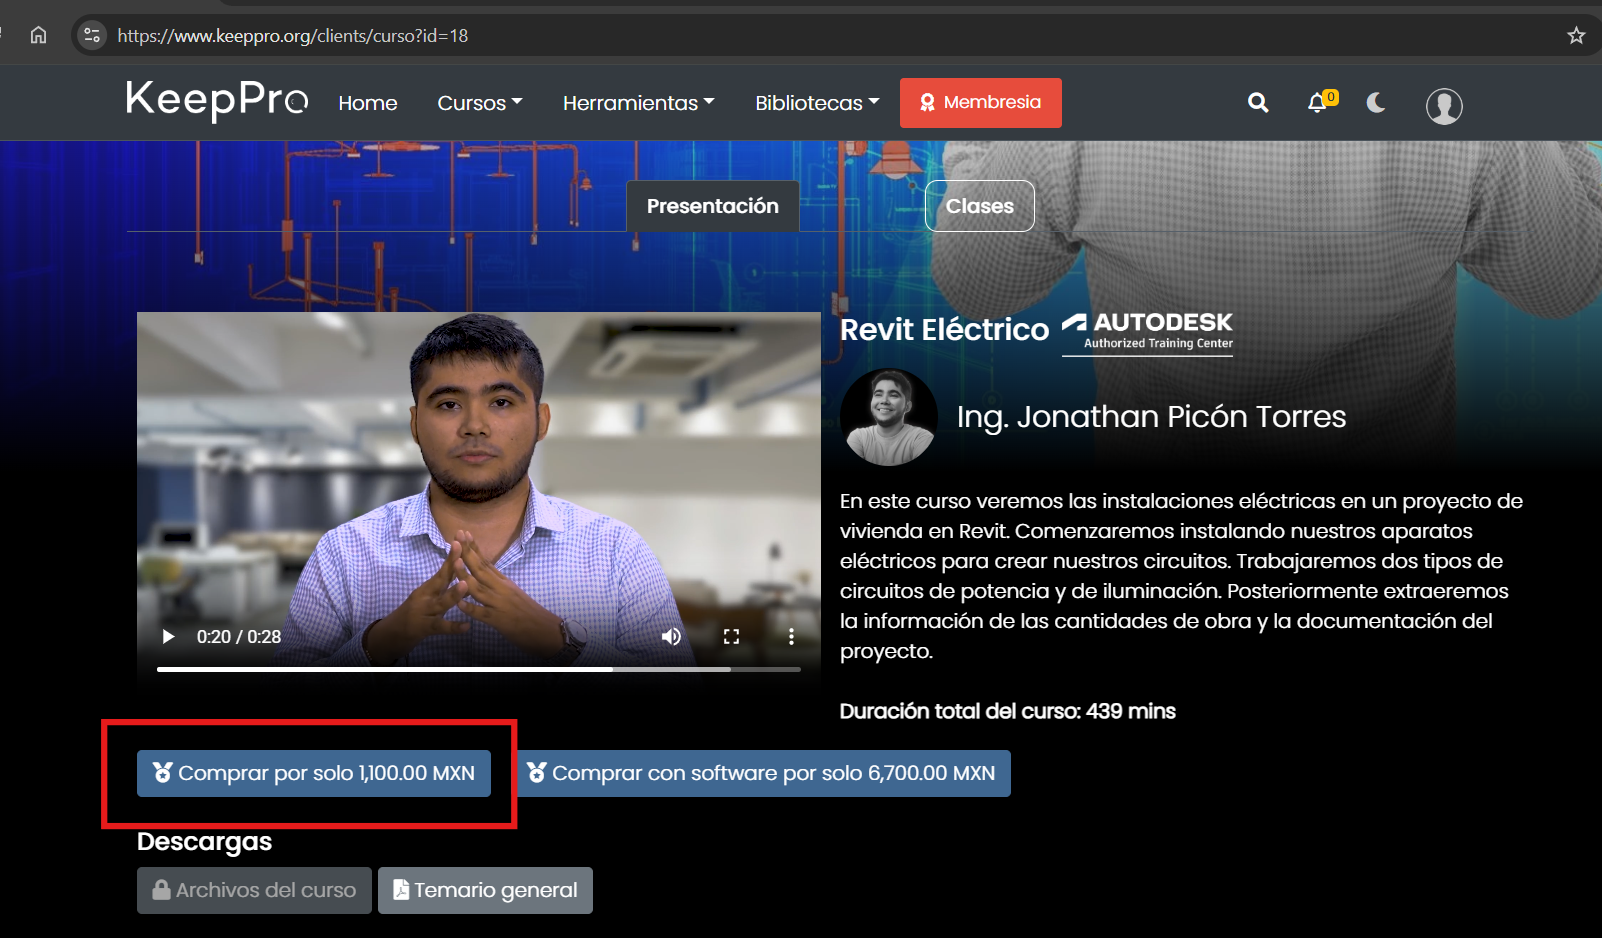Bookmark this page with the star icon

[x=1576, y=35]
